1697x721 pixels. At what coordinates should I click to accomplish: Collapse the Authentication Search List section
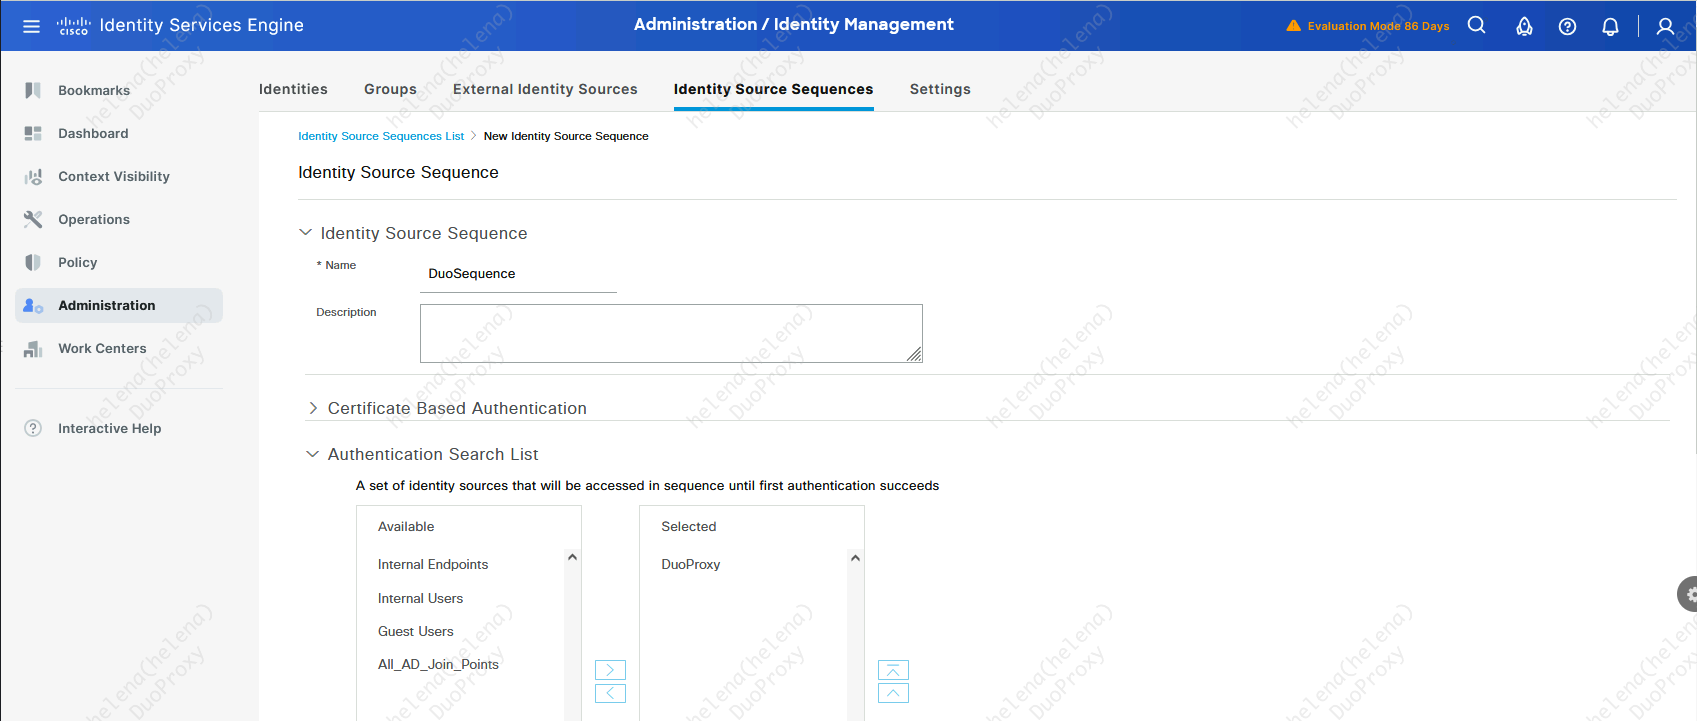[x=313, y=454]
